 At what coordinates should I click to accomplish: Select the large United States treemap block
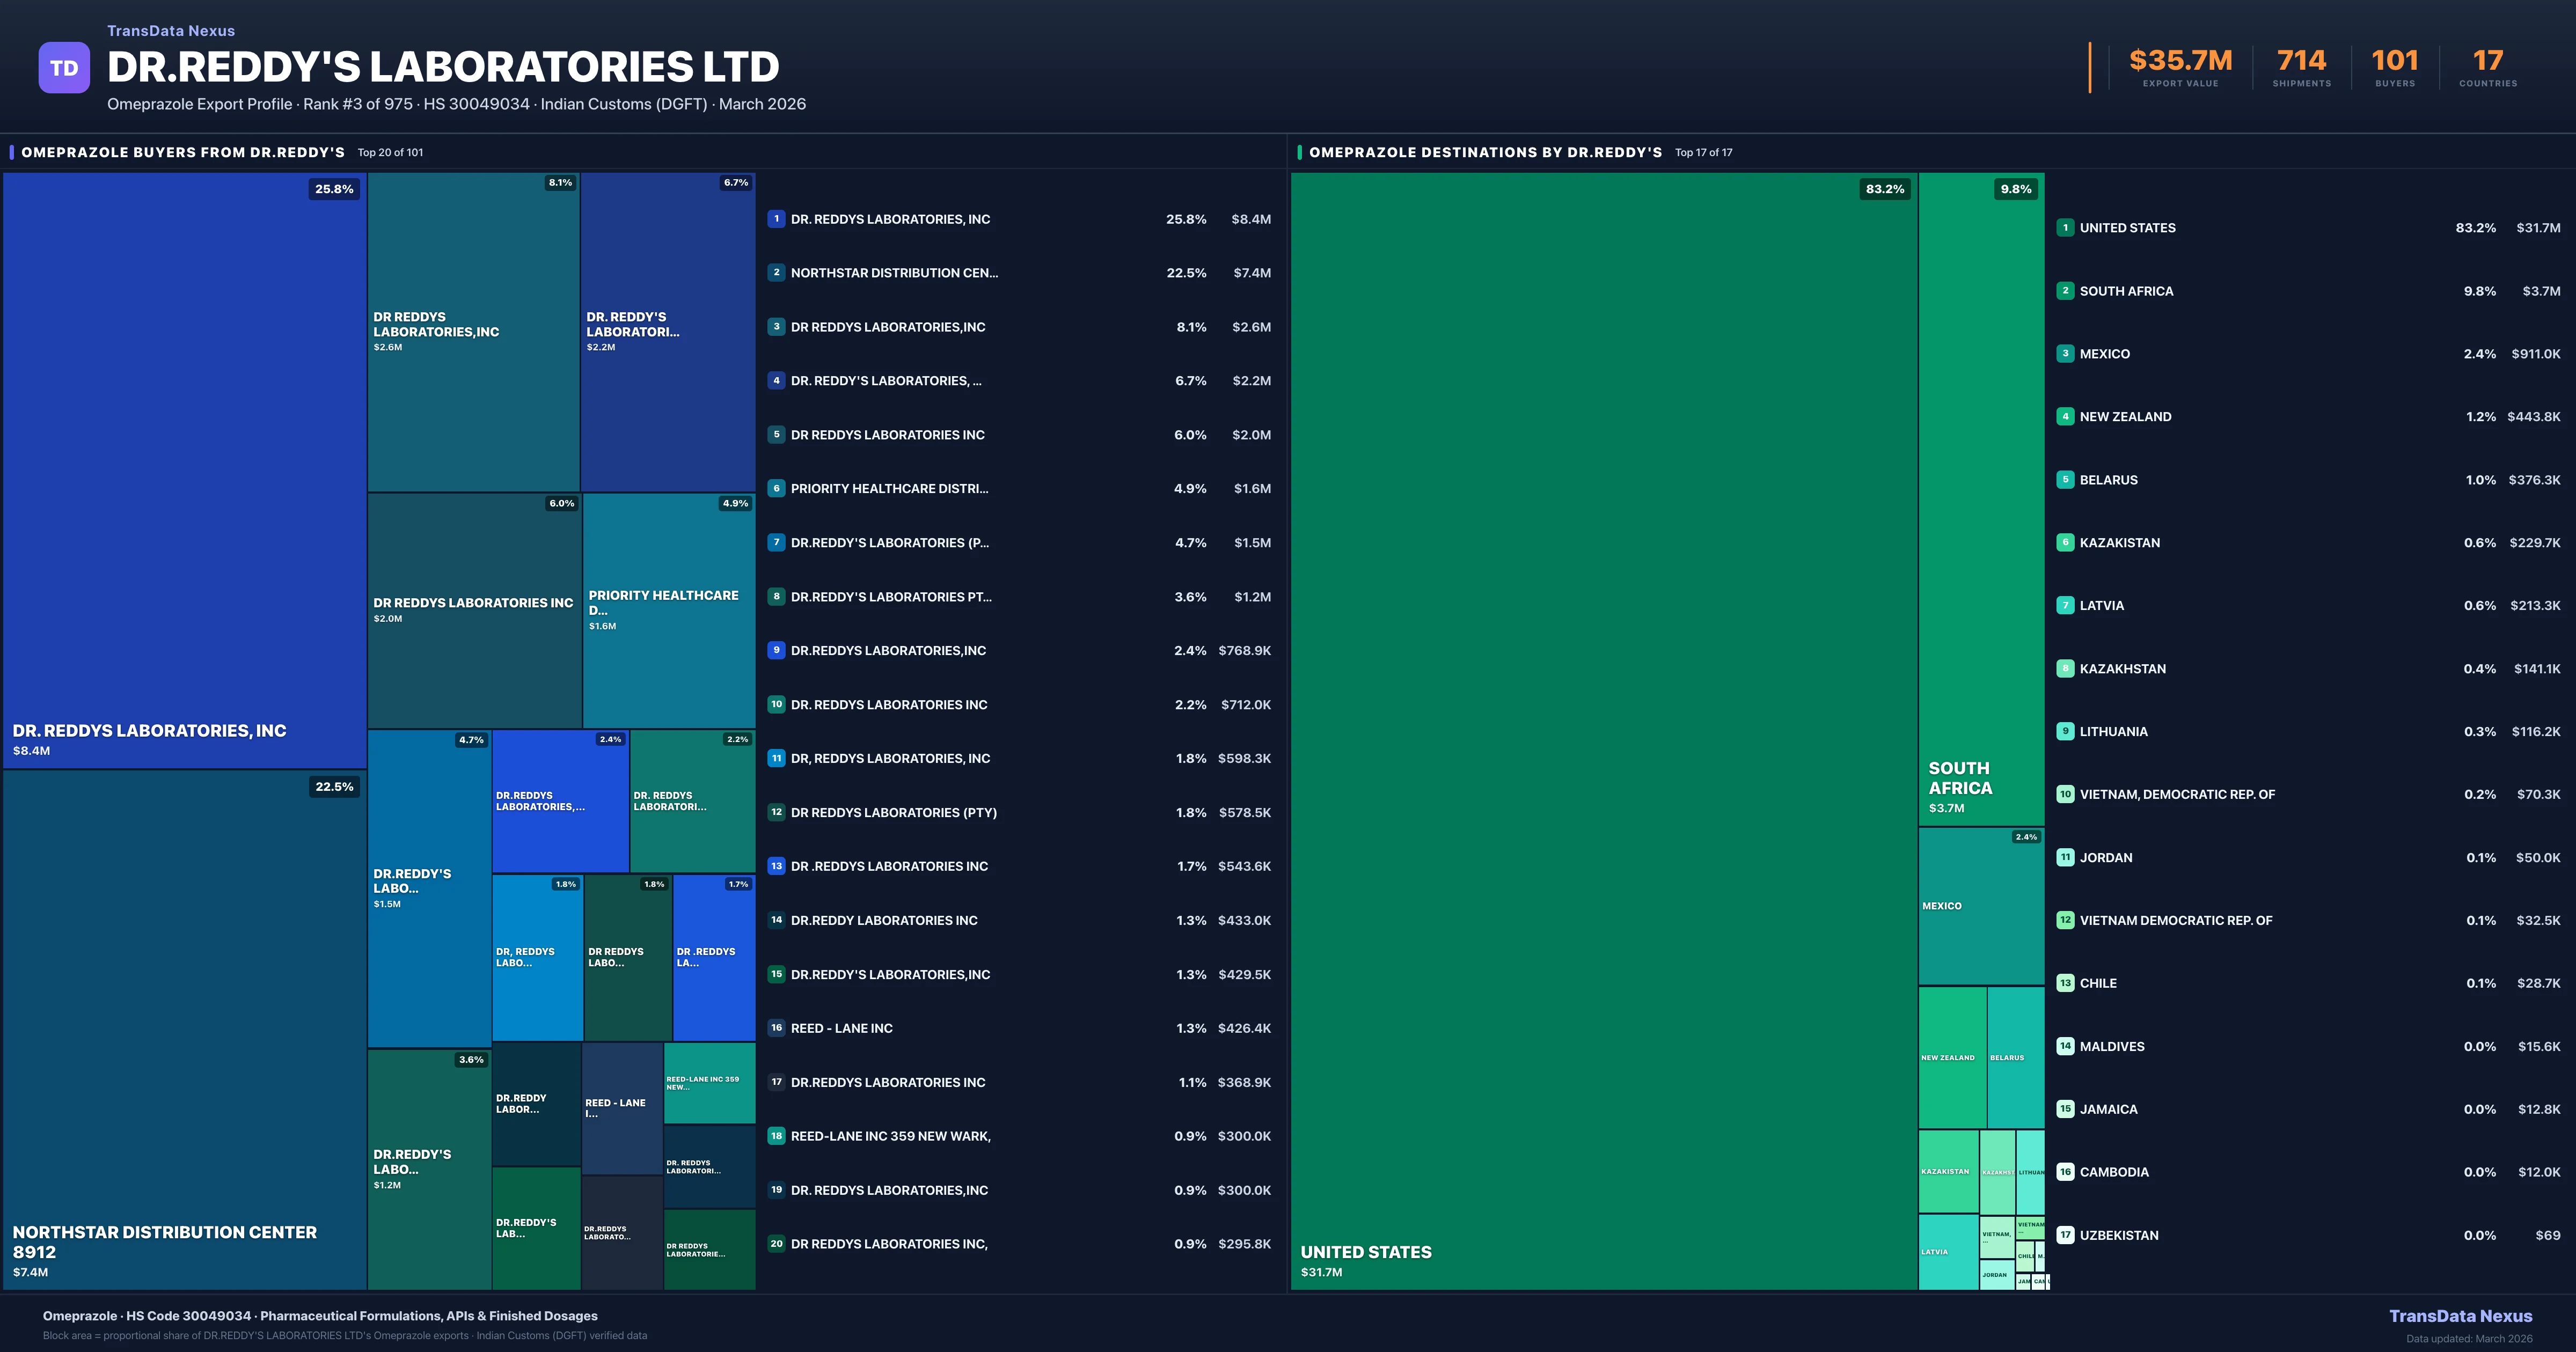pyautogui.click(x=1604, y=730)
